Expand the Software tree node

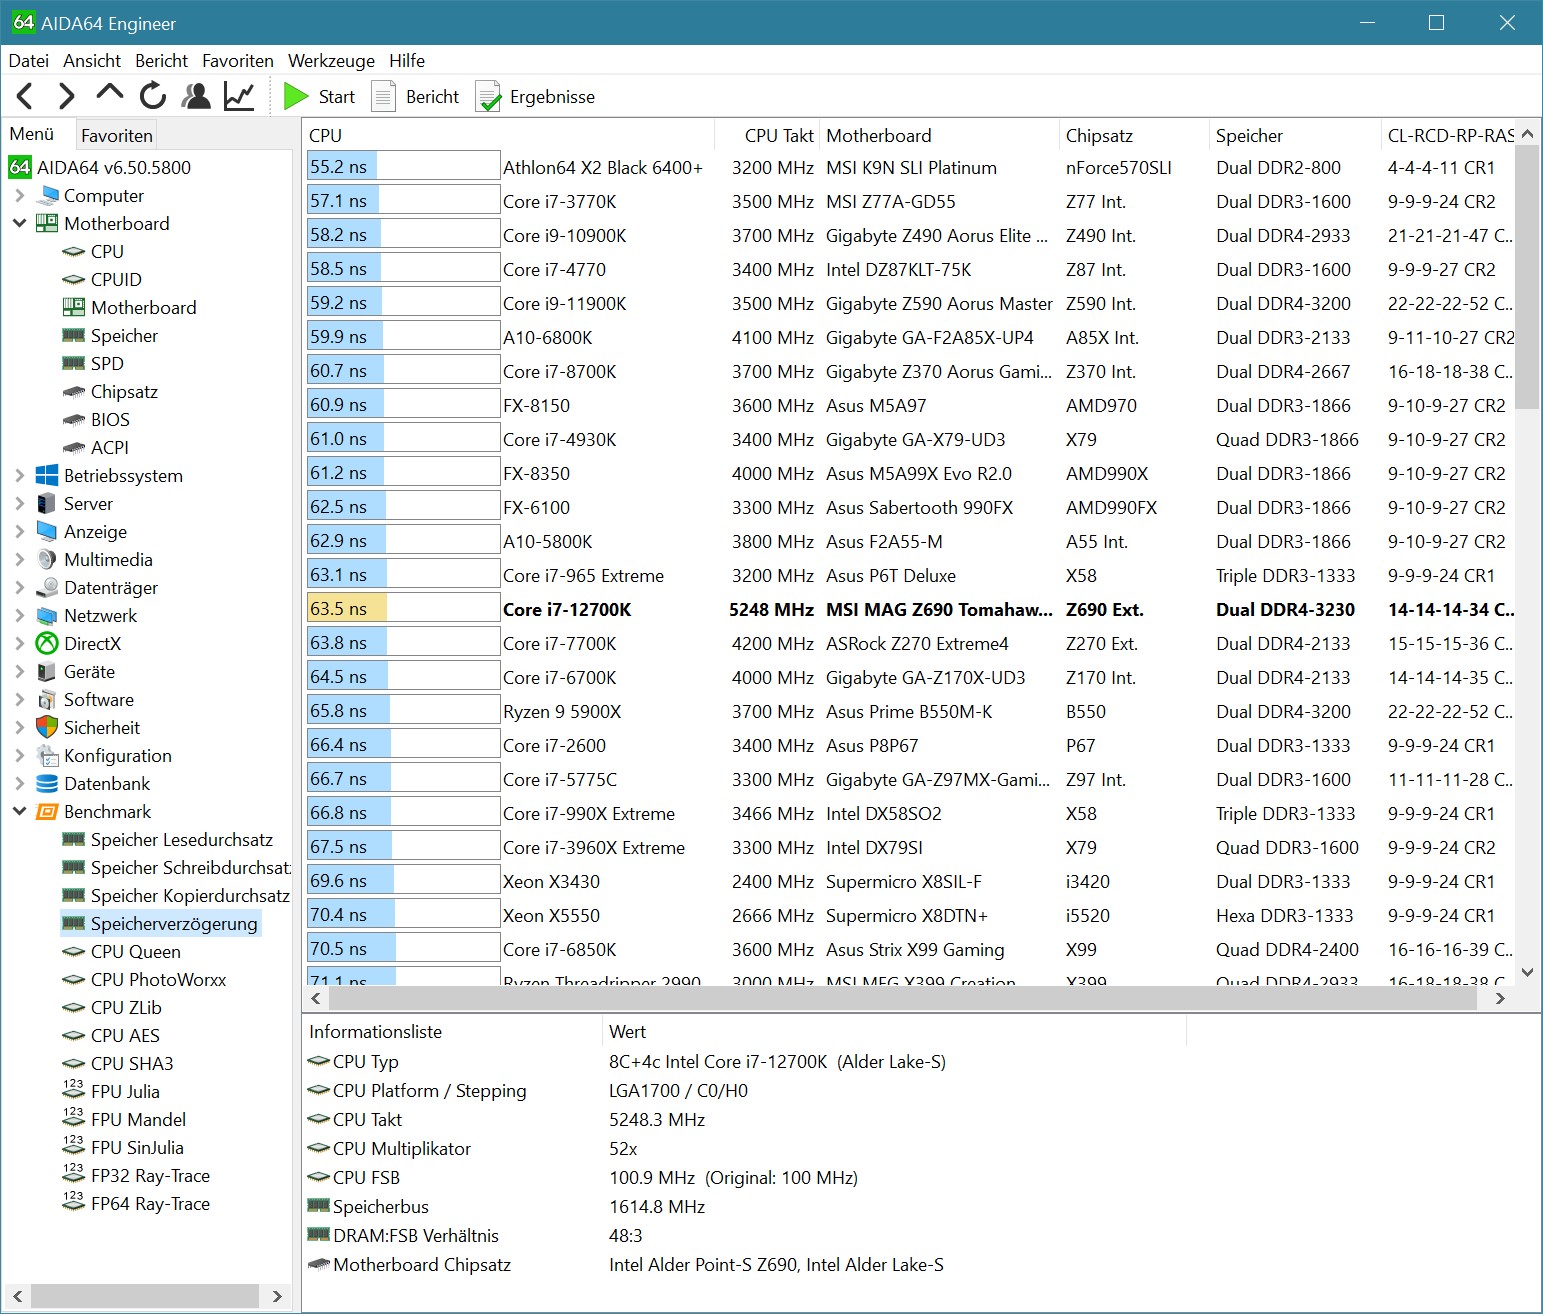[20, 699]
